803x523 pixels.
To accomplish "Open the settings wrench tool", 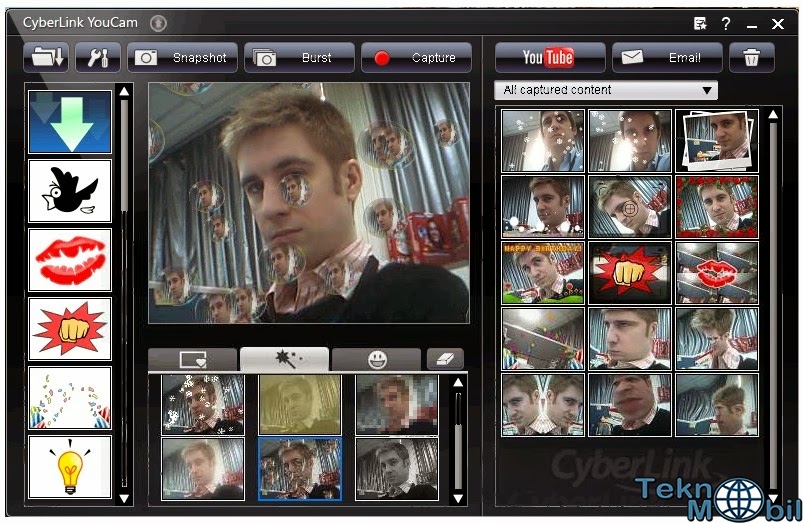I will (x=98, y=57).
